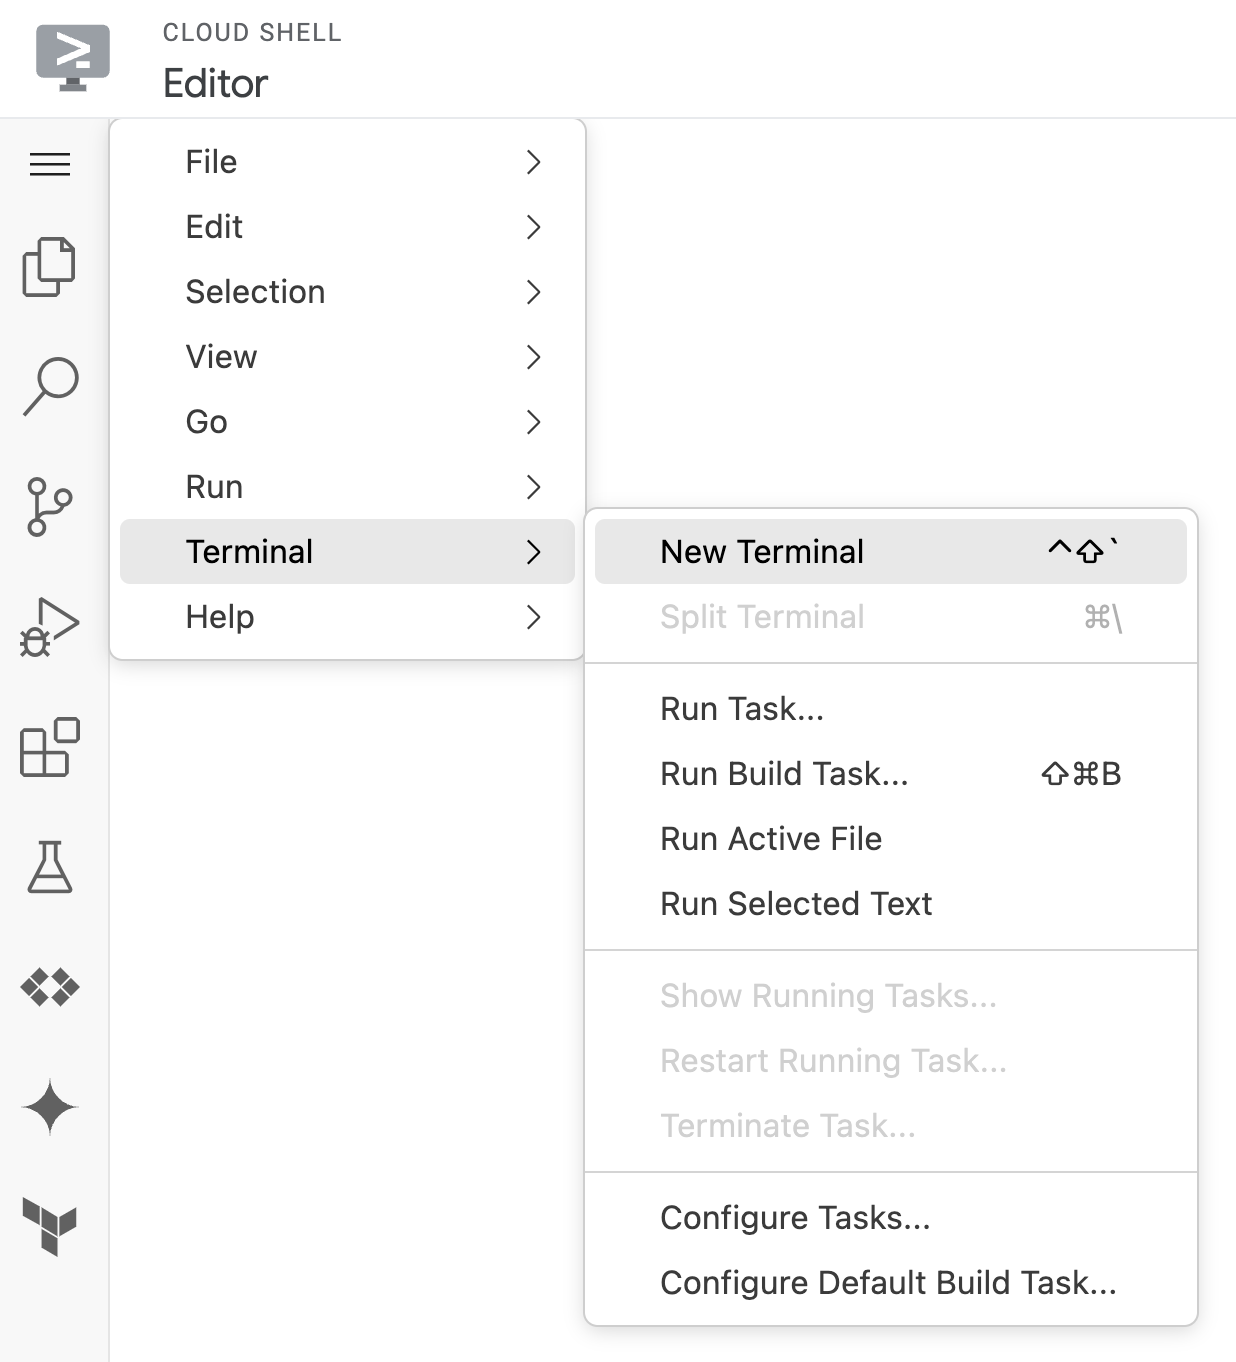Open the Run and Debug icon

49,627
